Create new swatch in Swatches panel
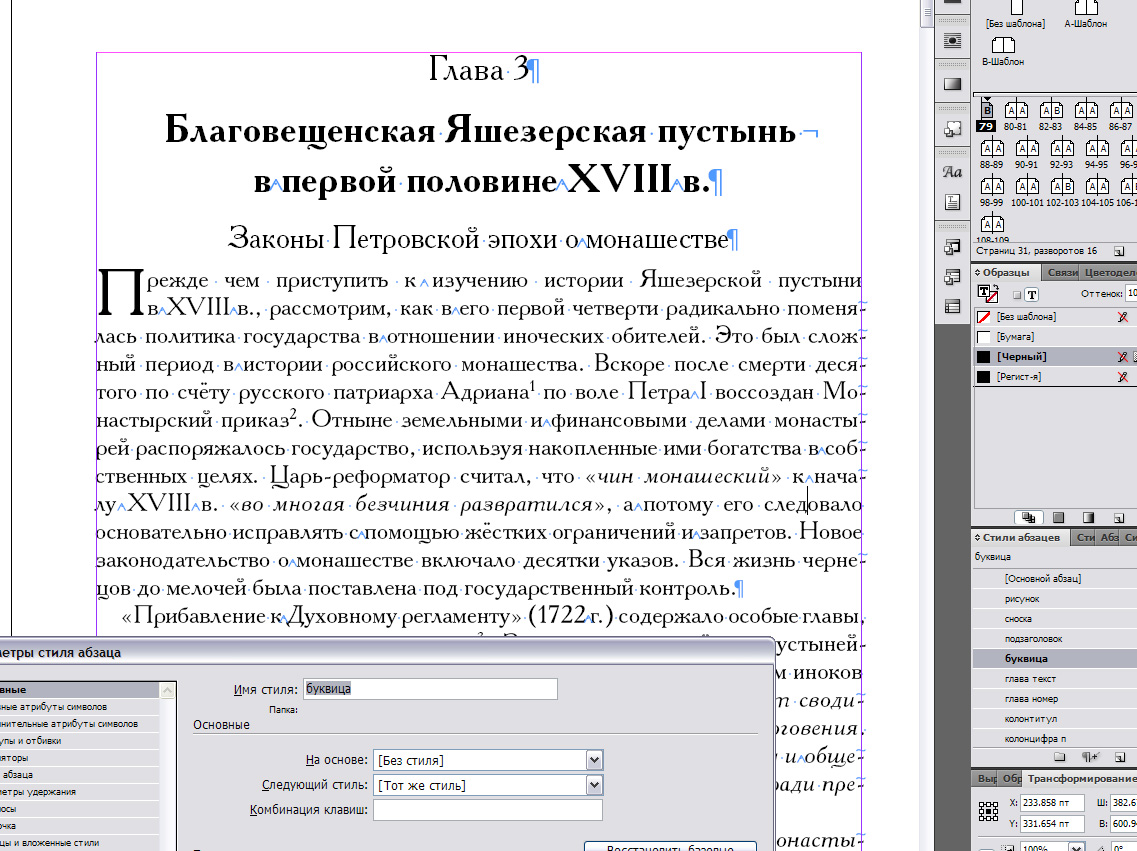The height and width of the screenshot is (851, 1137). (x=1119, y=518)
